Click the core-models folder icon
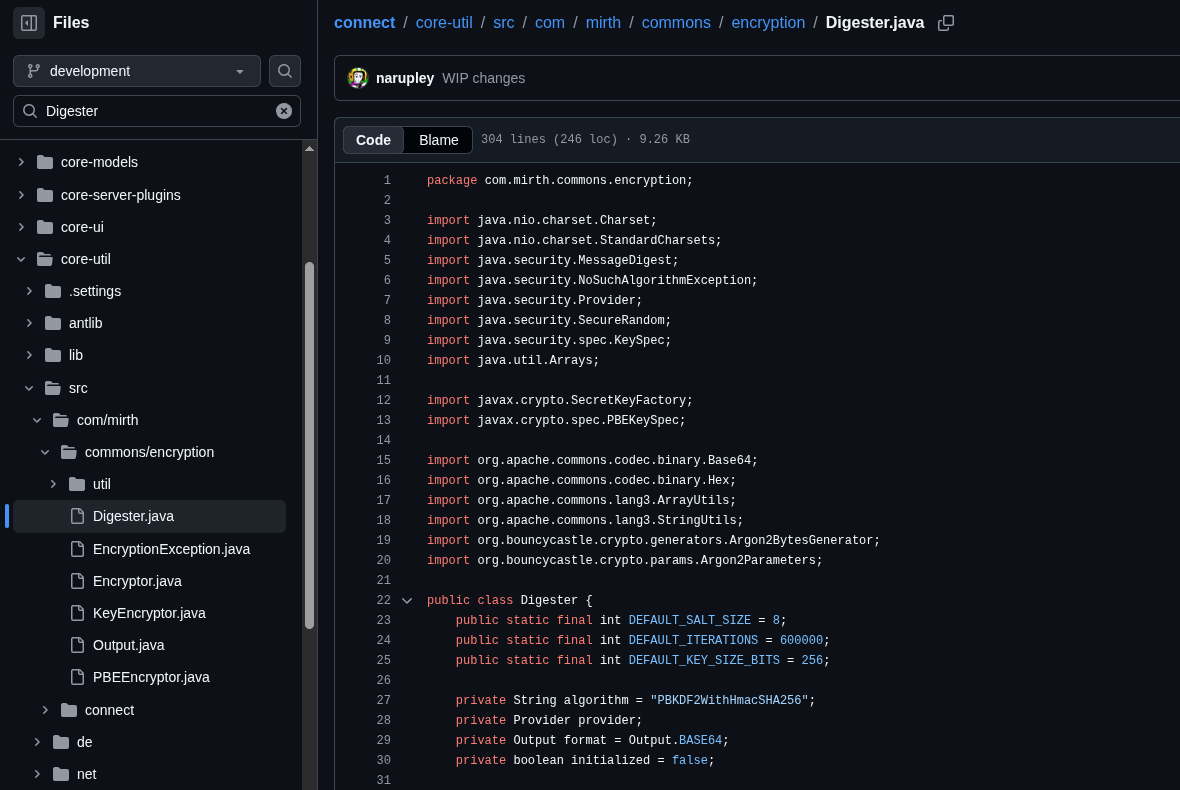 click(45, 163)
